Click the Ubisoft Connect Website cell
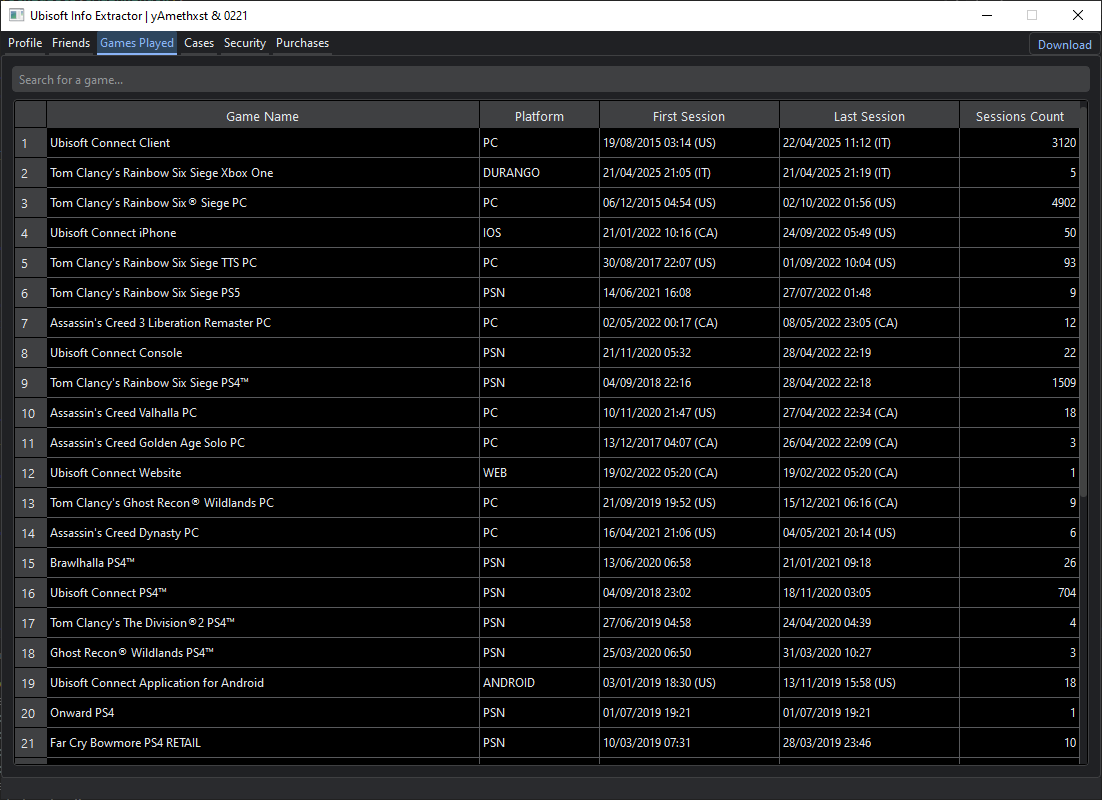This screenshot has width=1102, height=800. (x=263, y=472)
